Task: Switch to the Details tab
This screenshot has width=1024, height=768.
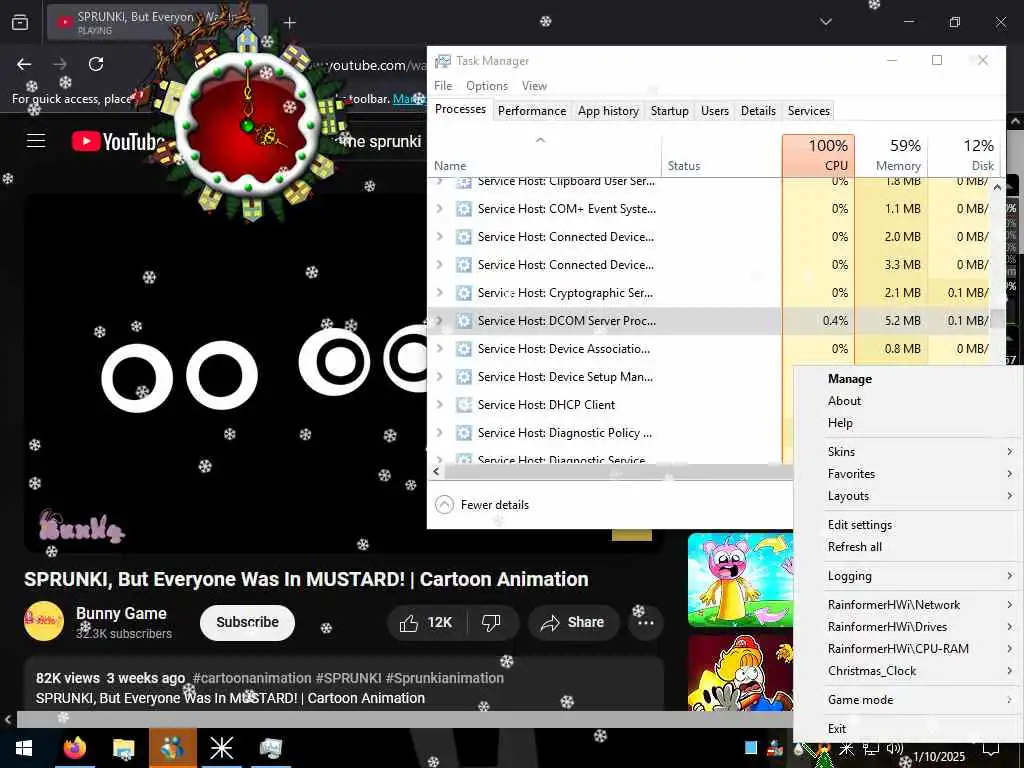Action: click(x=758, y=111)
